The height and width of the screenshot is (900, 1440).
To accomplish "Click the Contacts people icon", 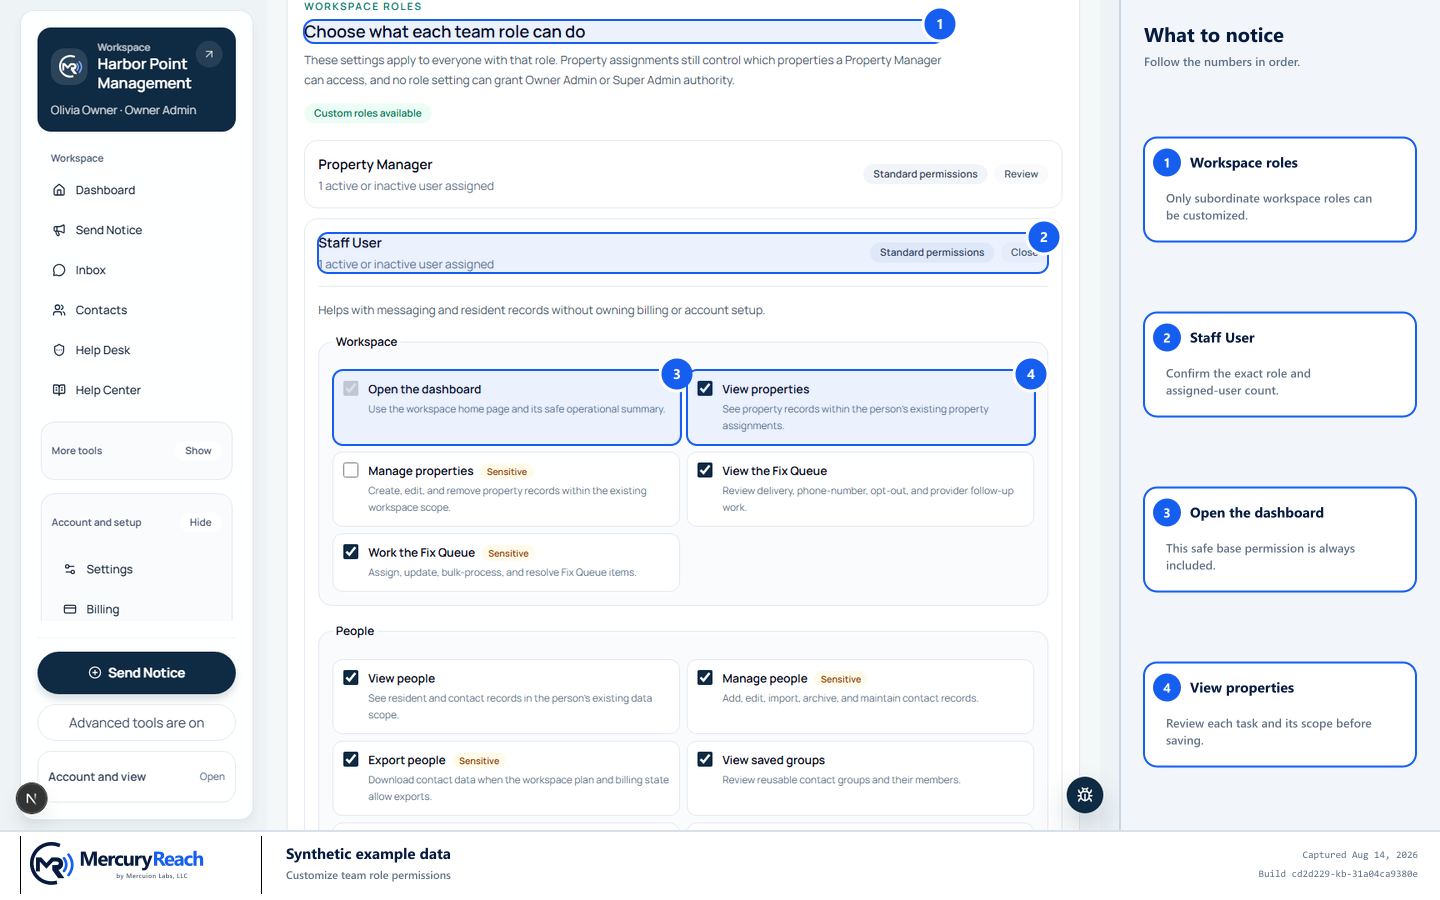I will 59,310.
